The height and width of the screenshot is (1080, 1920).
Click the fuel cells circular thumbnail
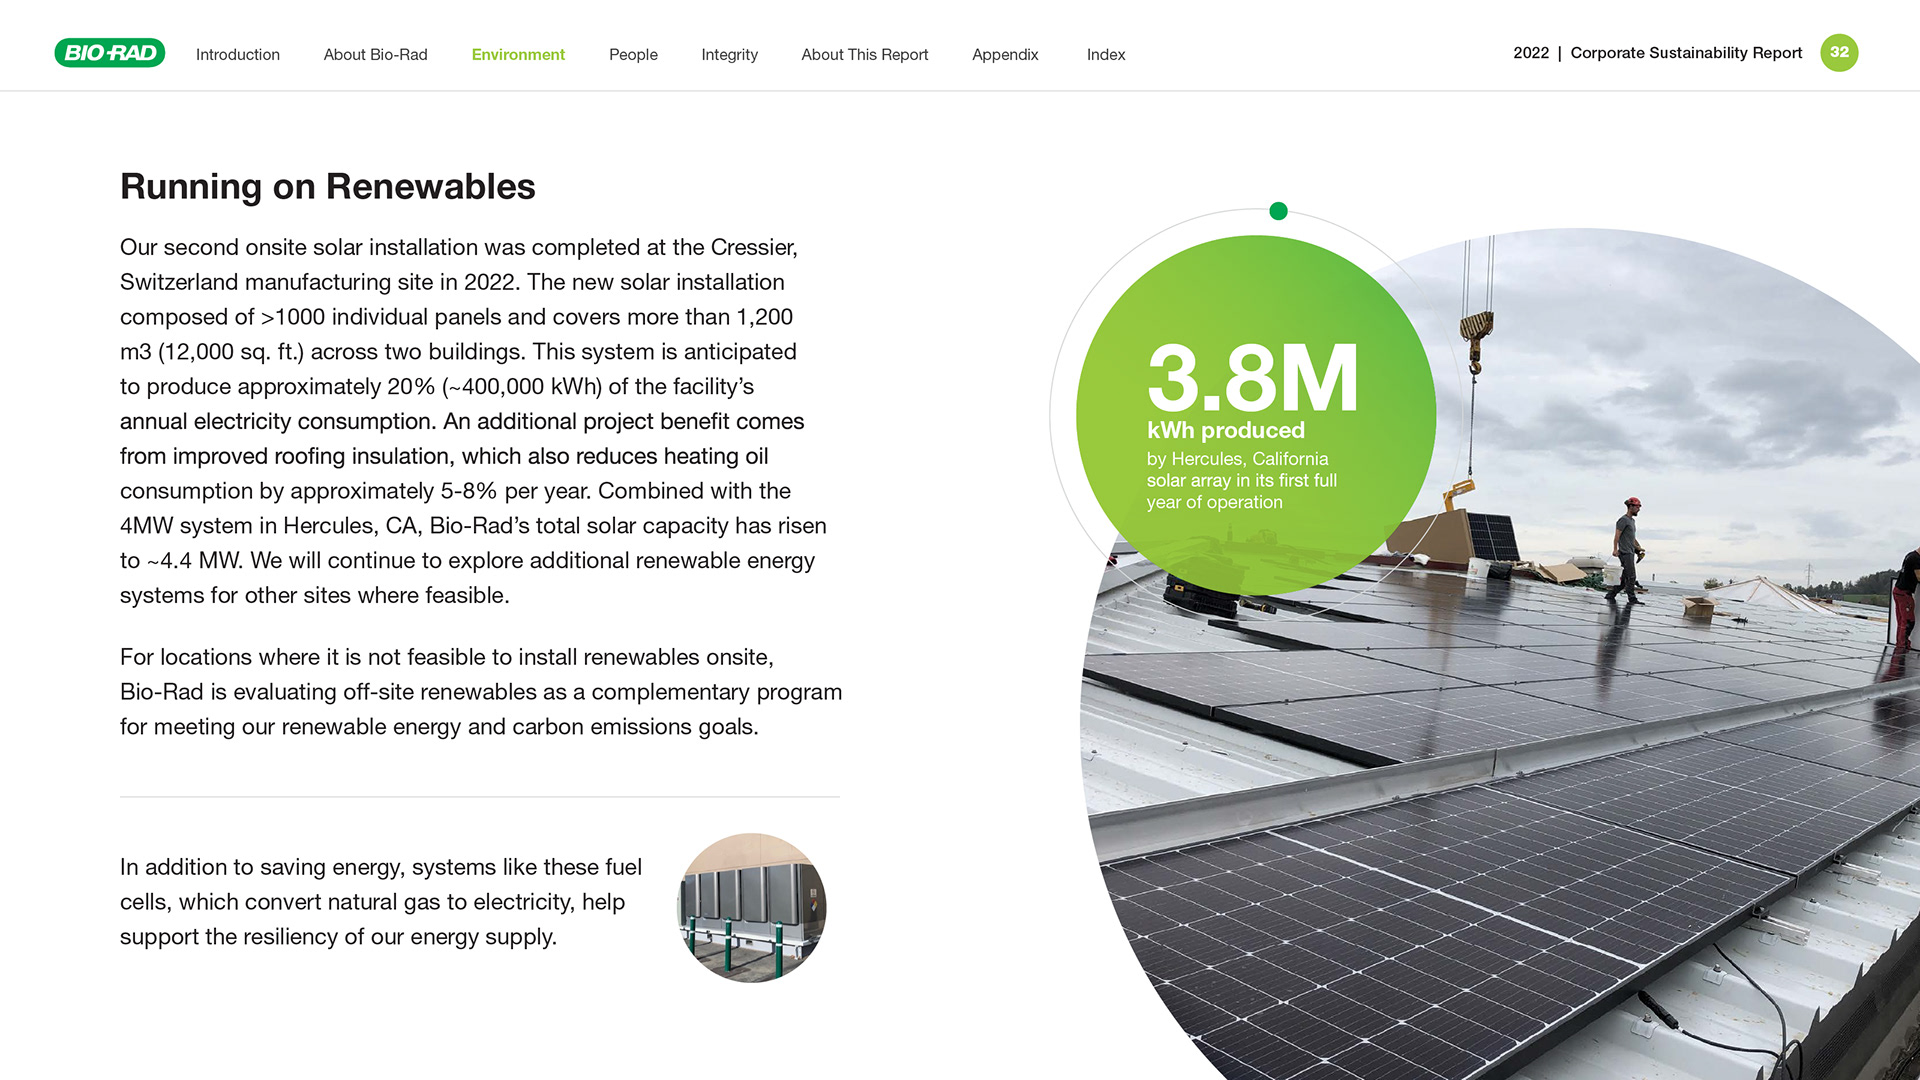(752, 908)
